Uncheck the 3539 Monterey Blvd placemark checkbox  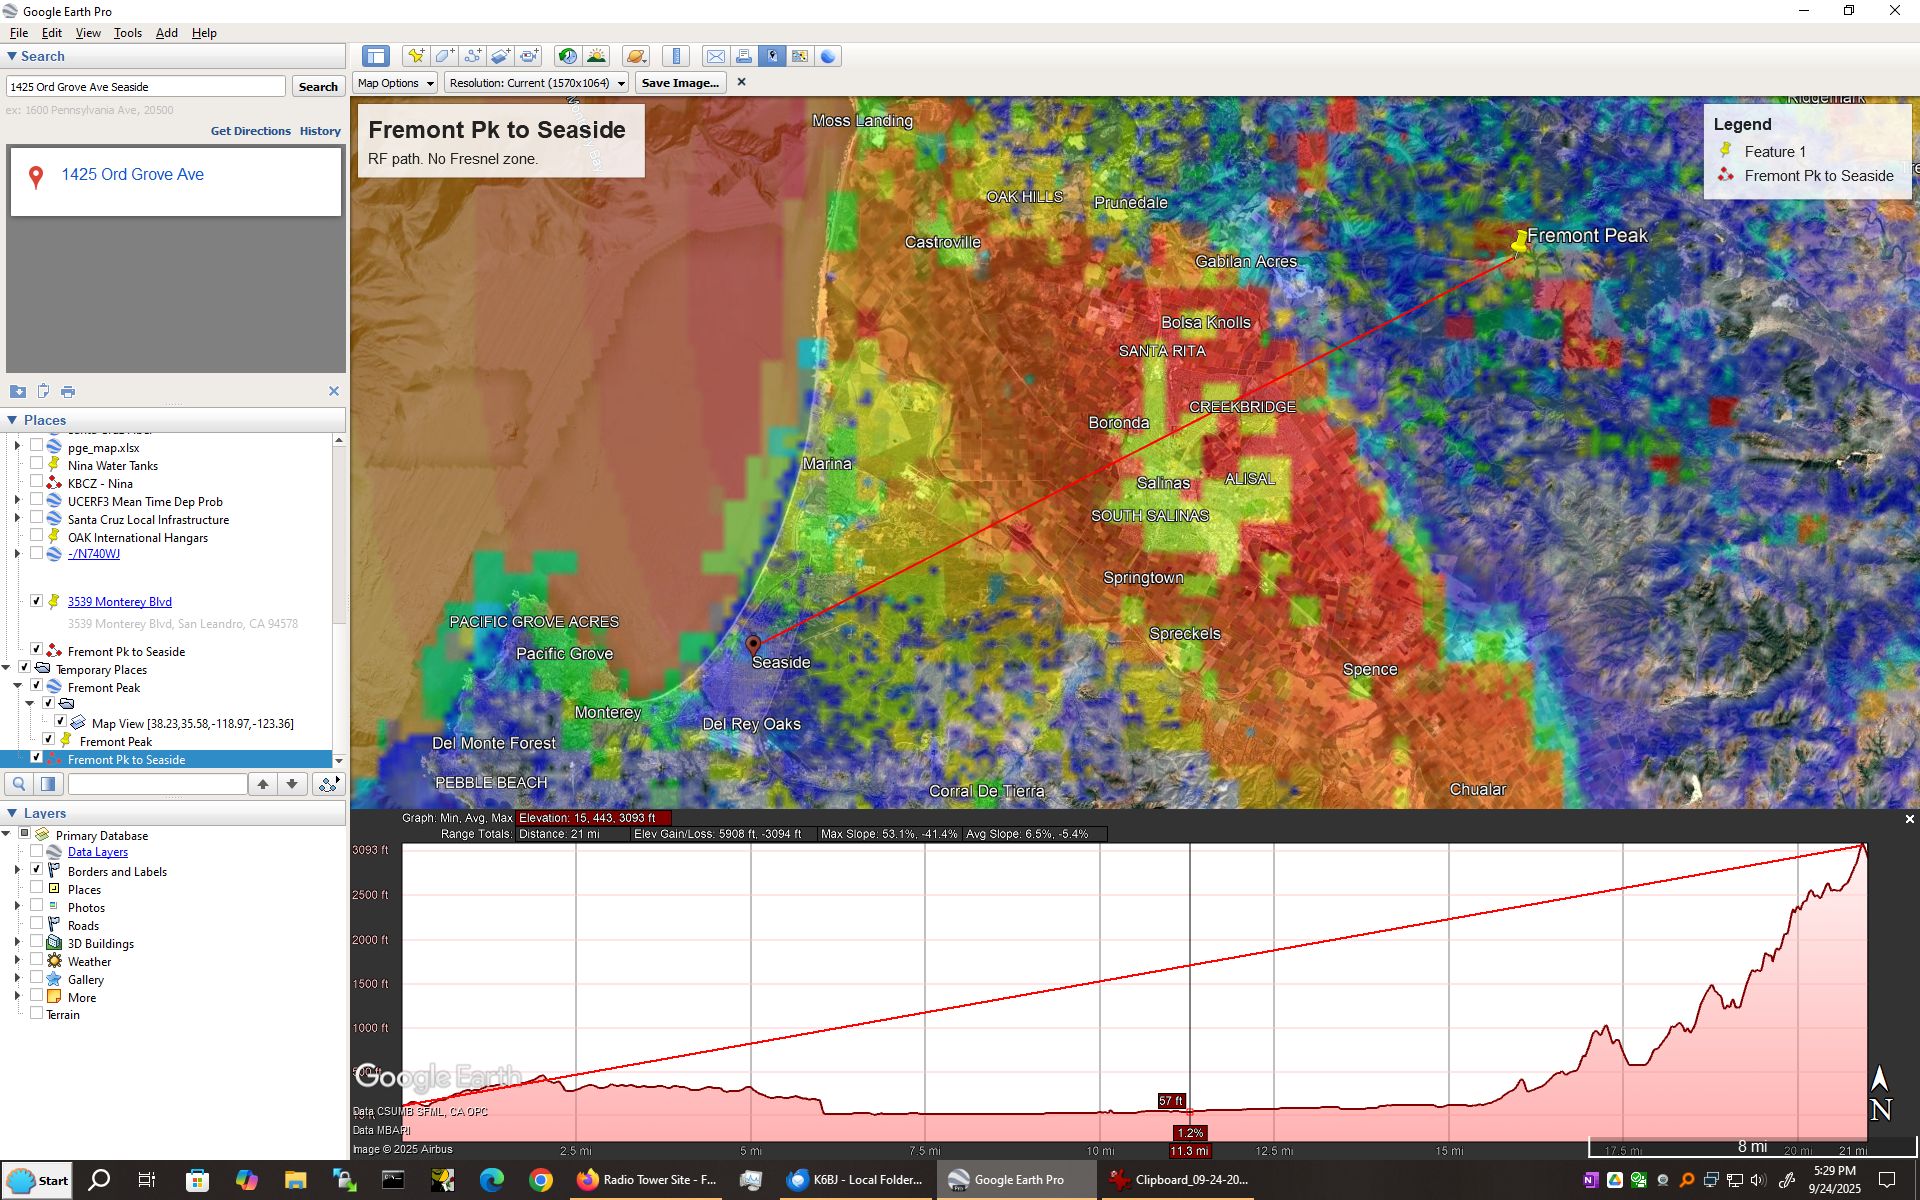37,601
